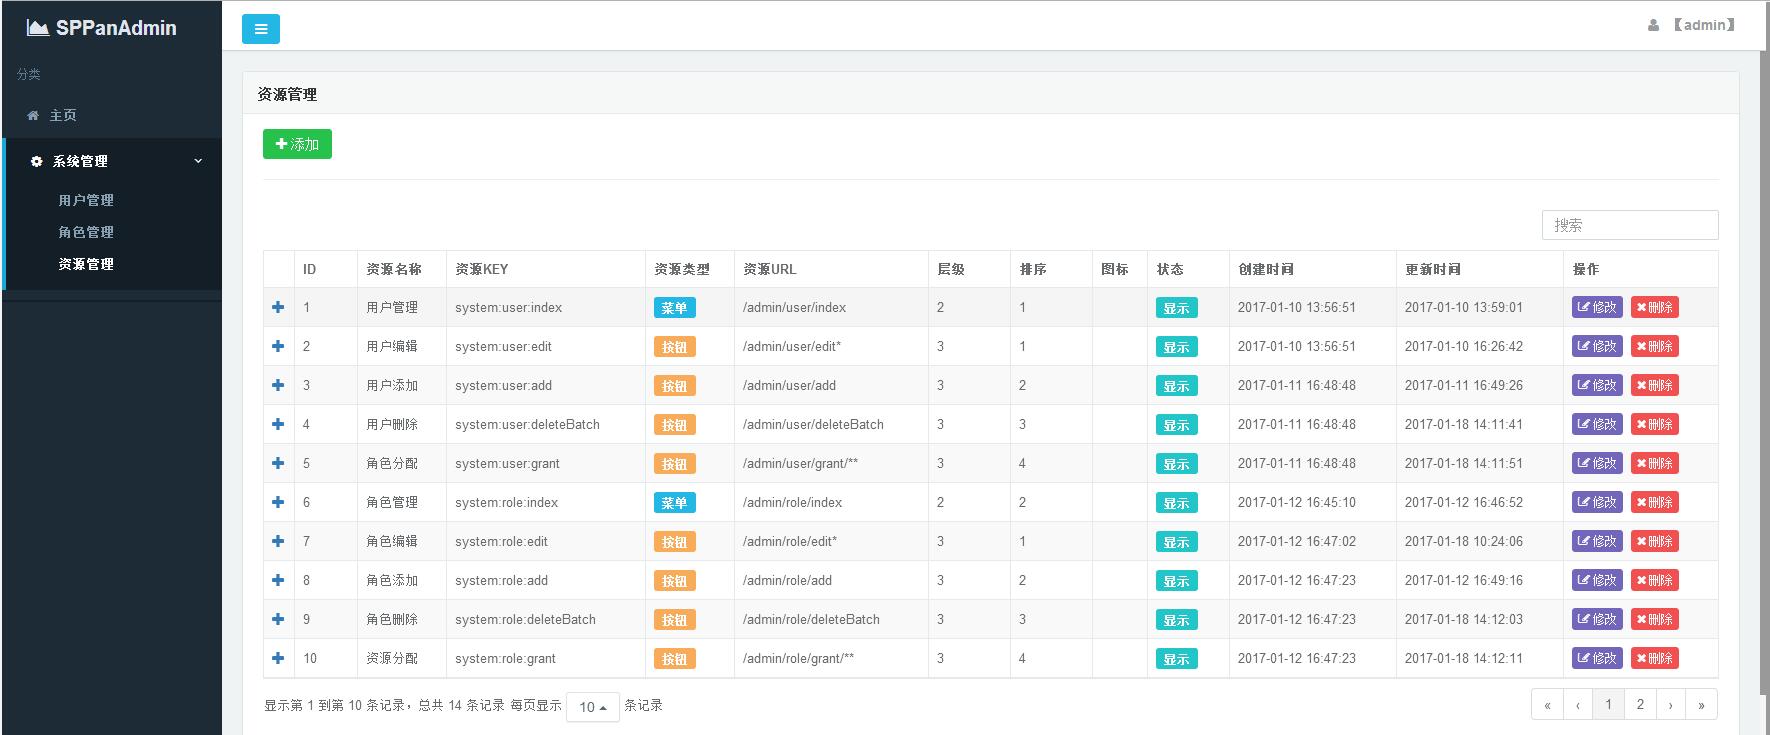Viewport: 1770px width, 735px height.
Task: Click the SPPanAdmin logo
Action: (x=102, y=28)
